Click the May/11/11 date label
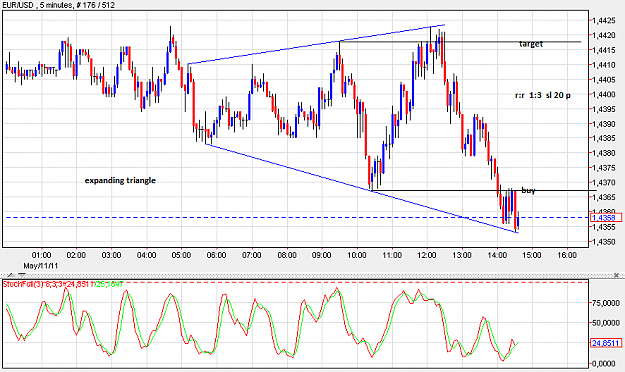Screen dimensions: 625x372 (41, 266)
